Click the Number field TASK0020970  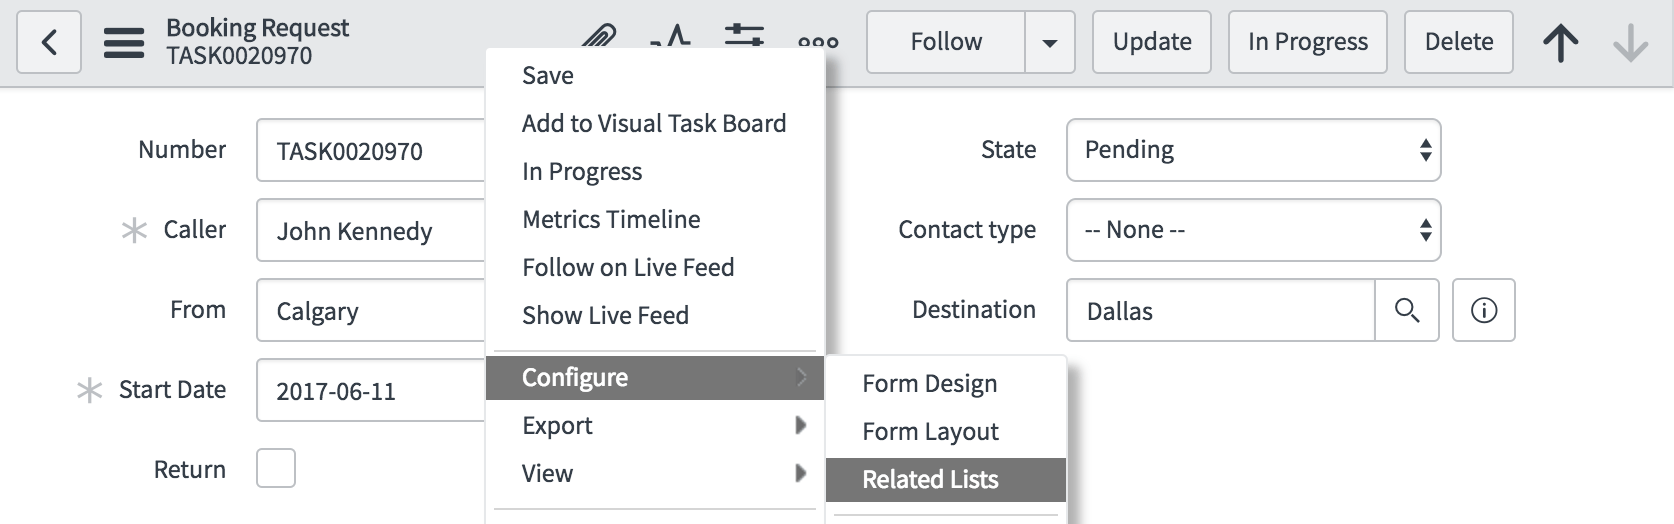point(371,150)
